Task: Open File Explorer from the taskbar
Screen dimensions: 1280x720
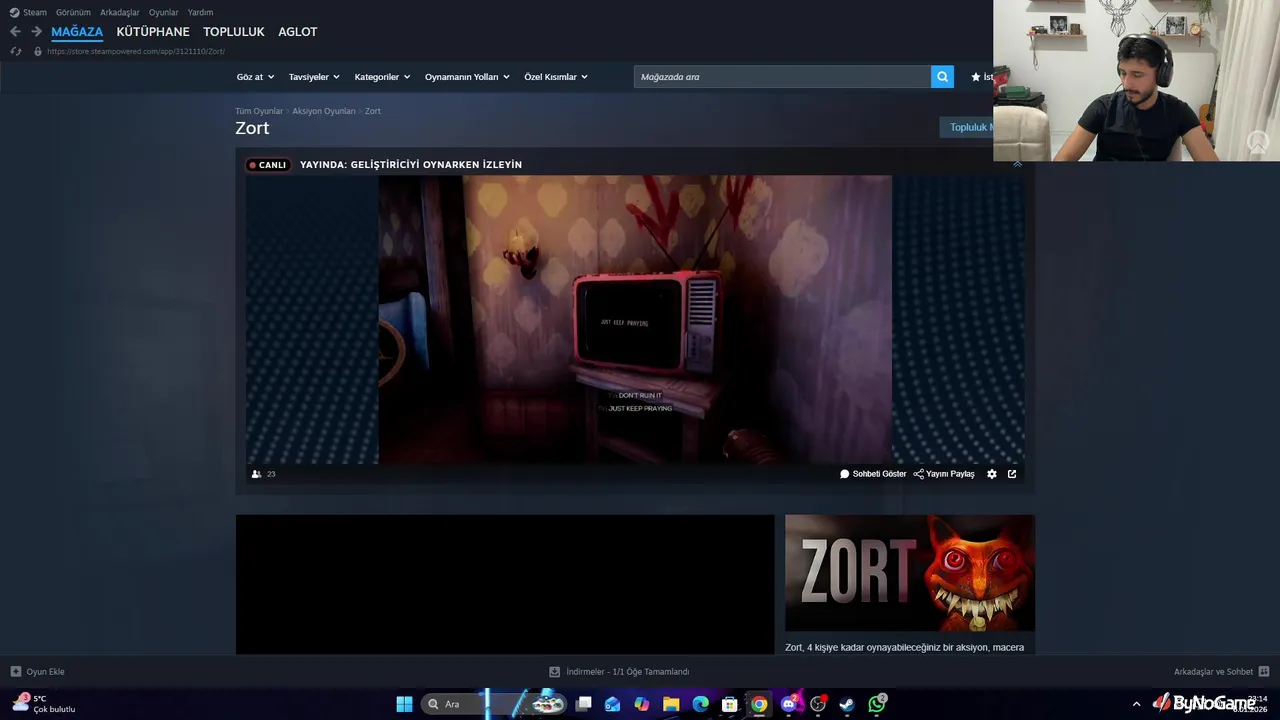Action: coord(671,704)
